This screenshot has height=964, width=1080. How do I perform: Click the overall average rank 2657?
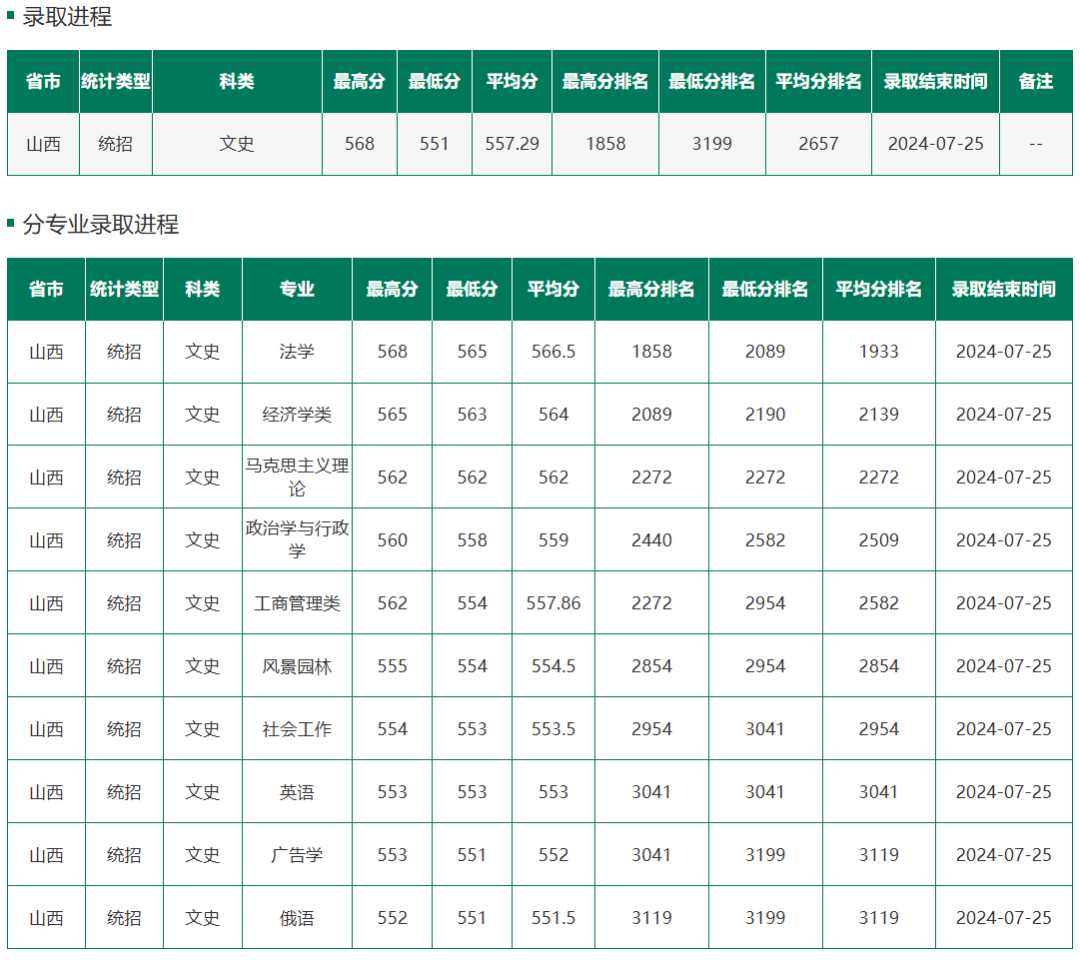coord(818,144)
